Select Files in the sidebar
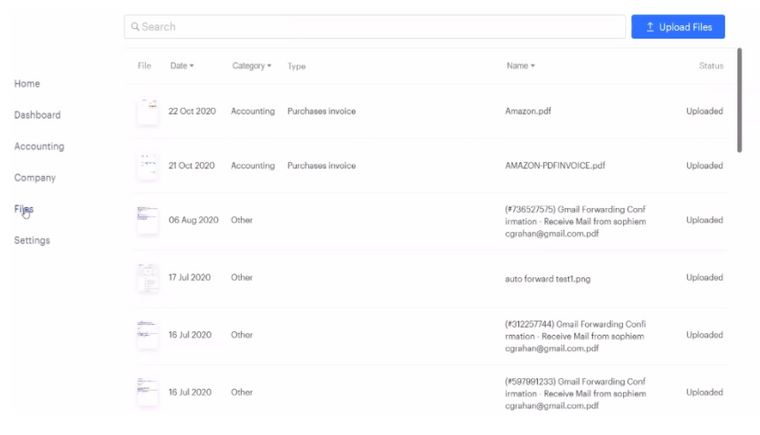 point(24,209)
